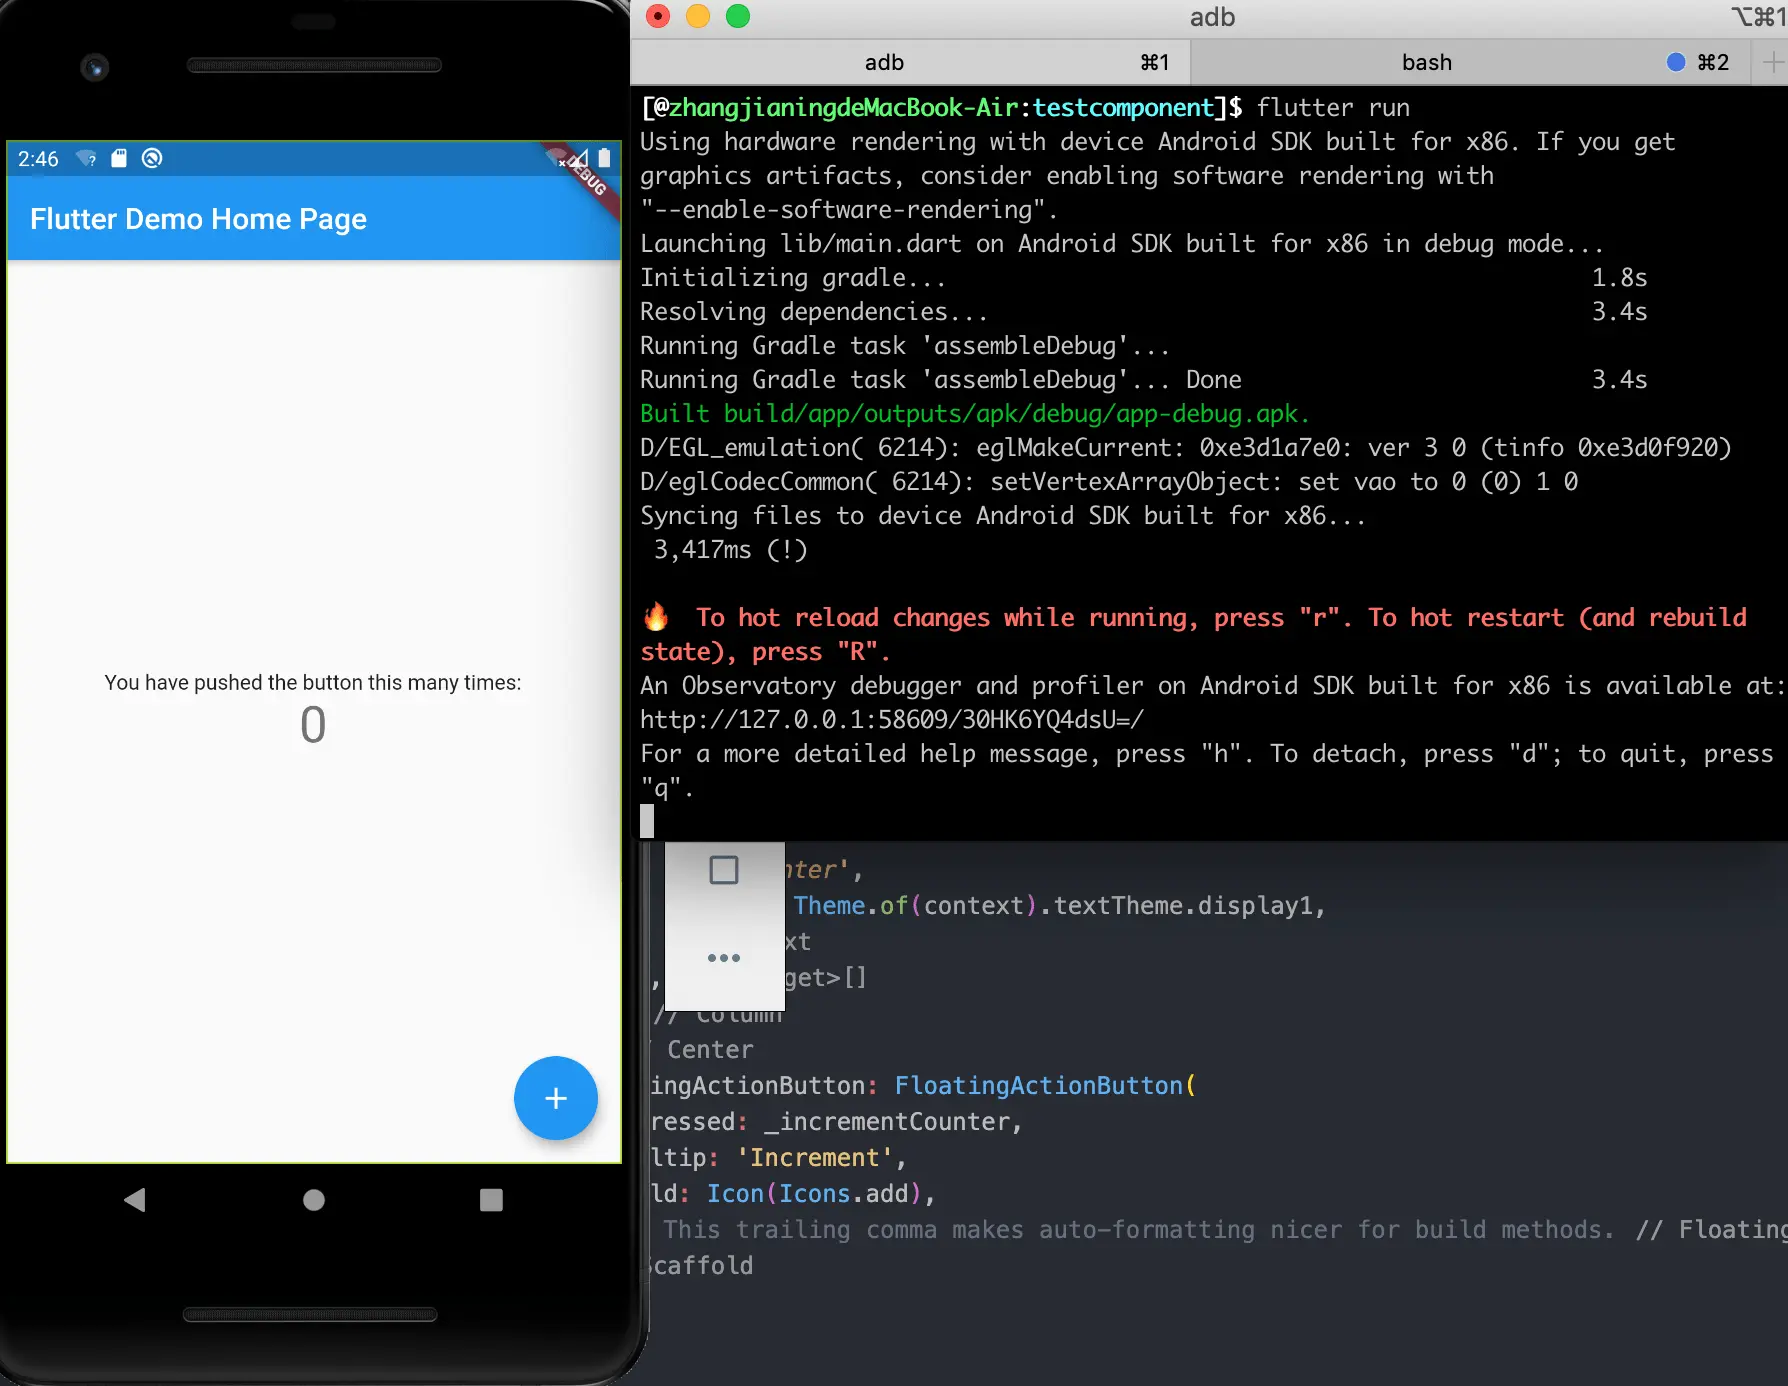The height and width of the screenshot is (1386, 1788).
Task: Click the 'adb' terminal window title
Action: point(1212,17)
